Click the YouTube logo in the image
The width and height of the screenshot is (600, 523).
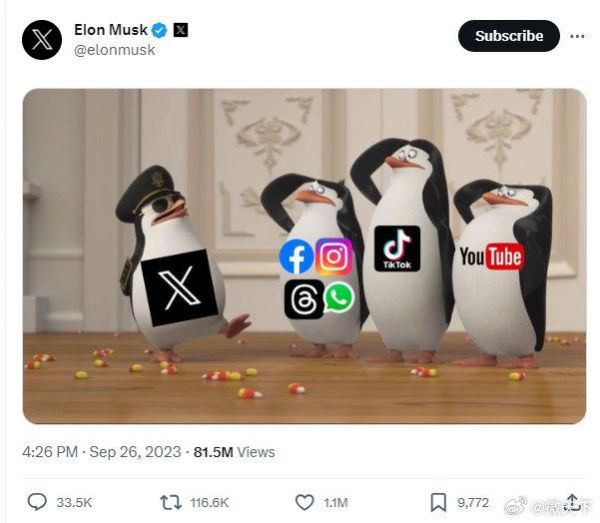(x=491, y=256)
